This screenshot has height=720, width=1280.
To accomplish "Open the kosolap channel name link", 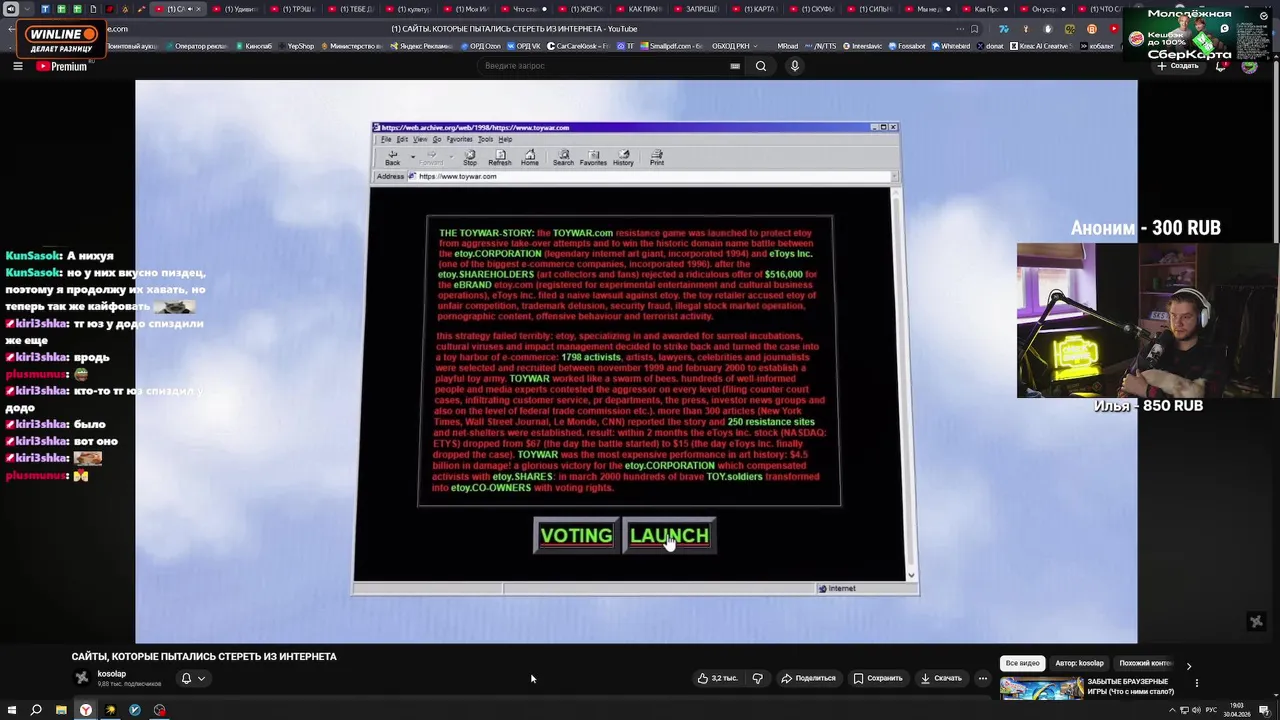I will [x=112, y=674].
